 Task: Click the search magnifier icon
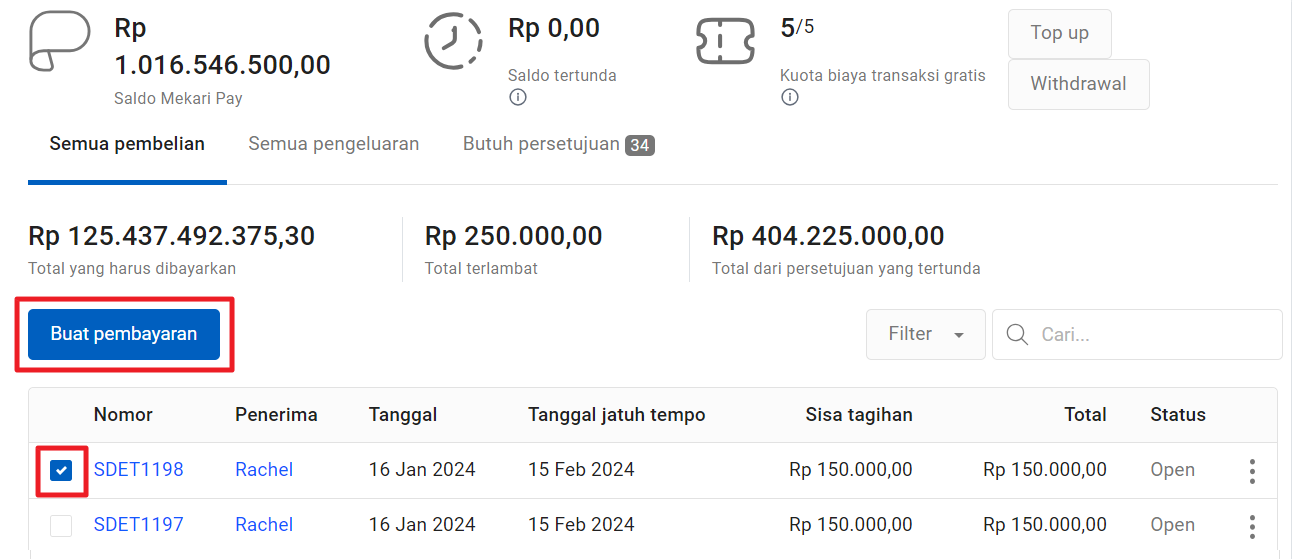point(1018,334)
